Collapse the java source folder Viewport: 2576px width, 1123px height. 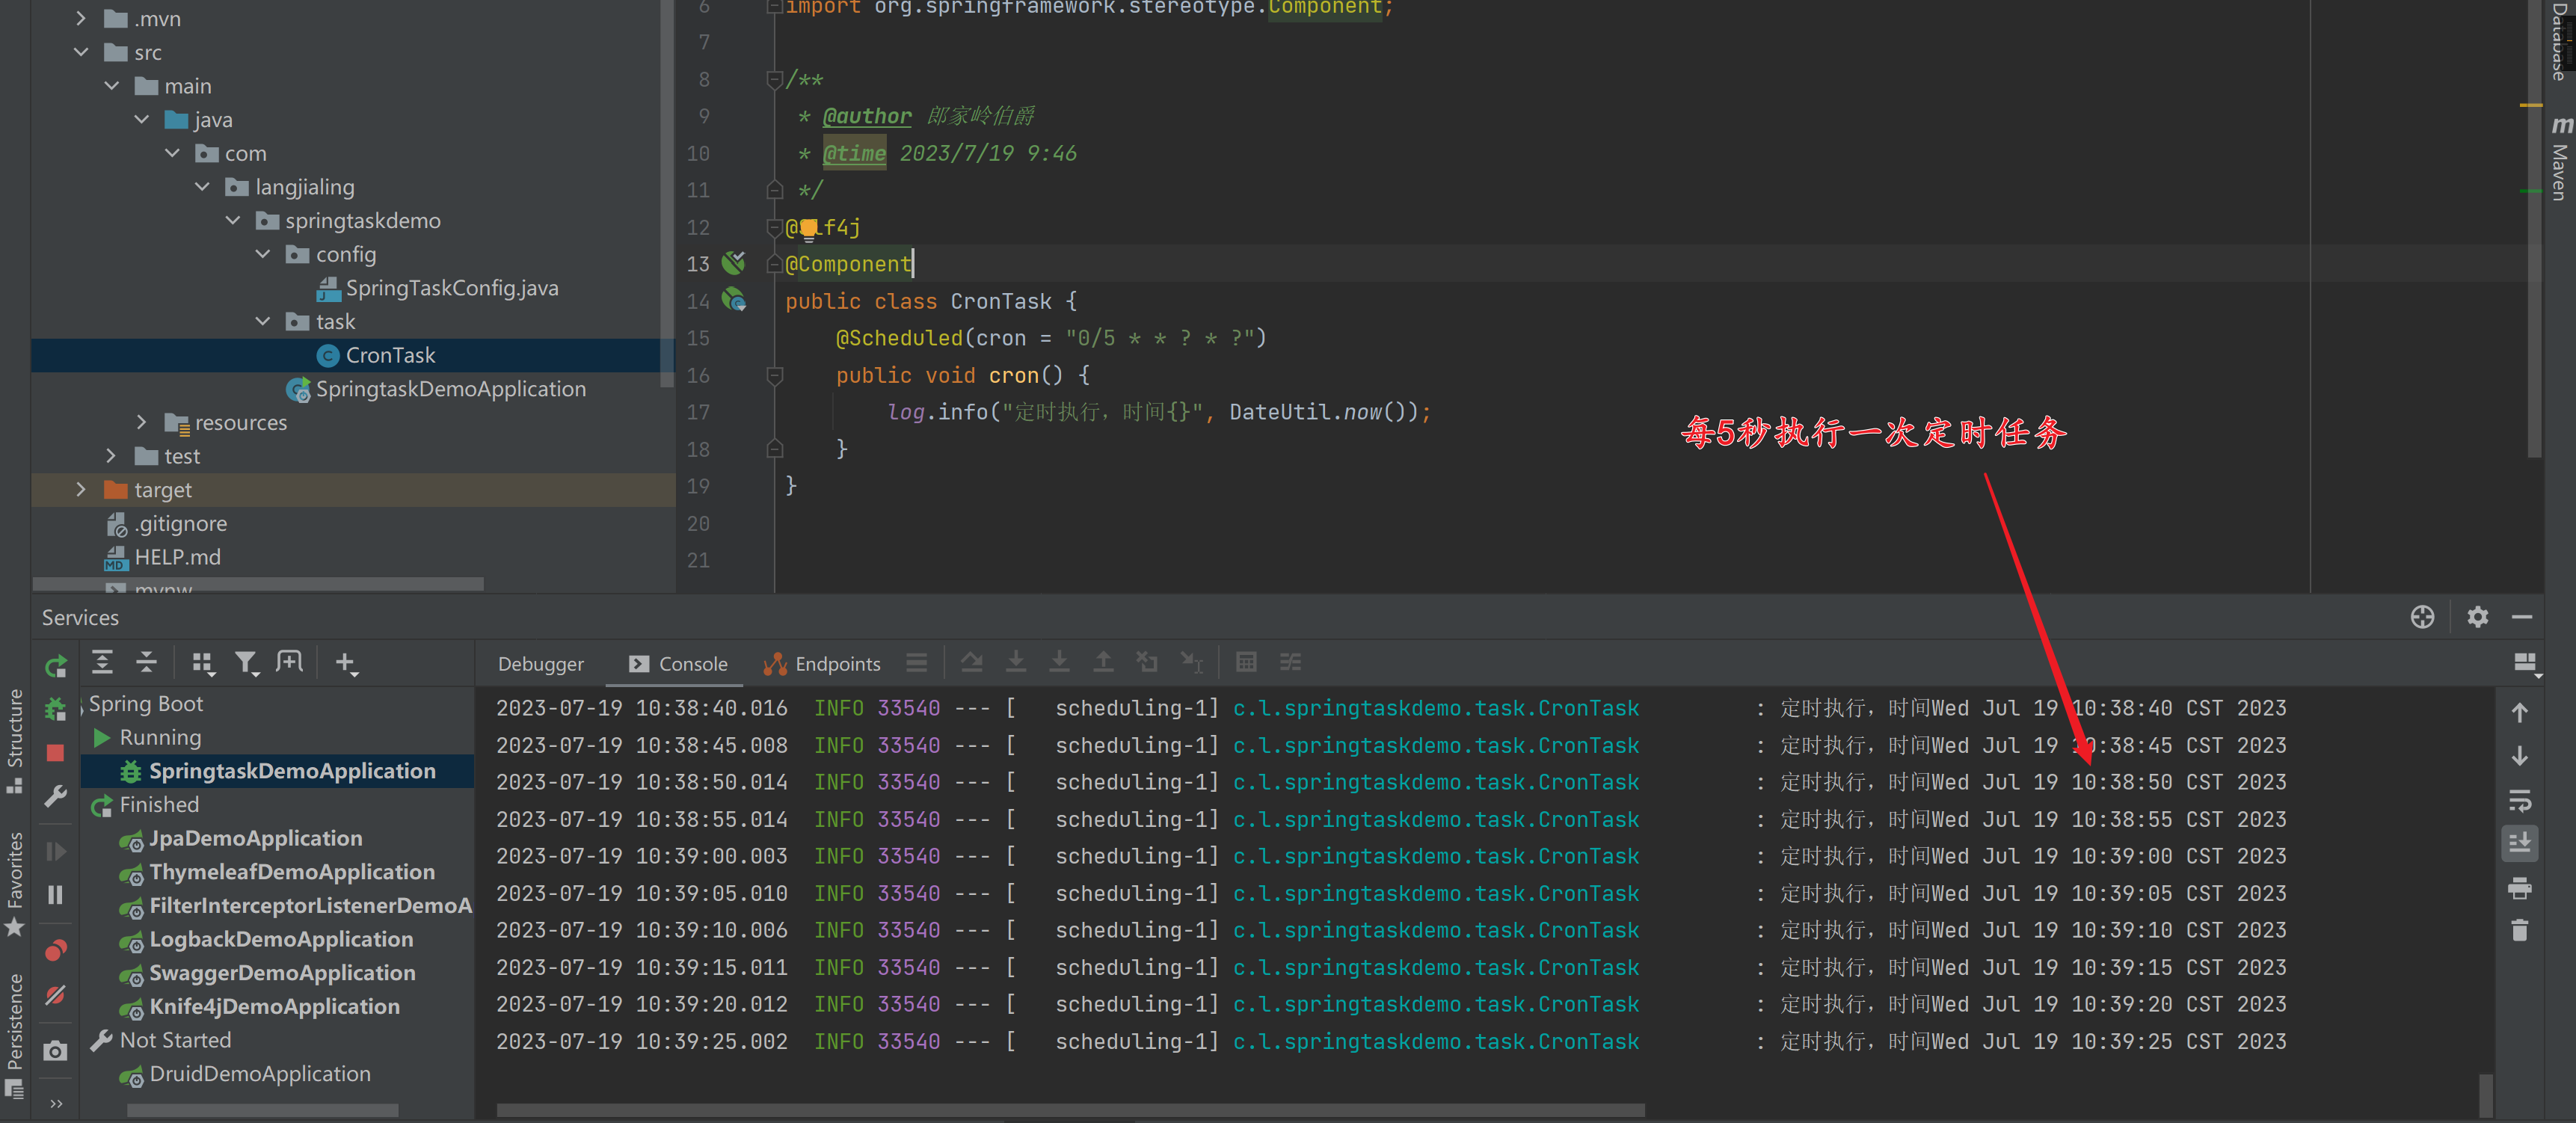(x=142, y=119)
